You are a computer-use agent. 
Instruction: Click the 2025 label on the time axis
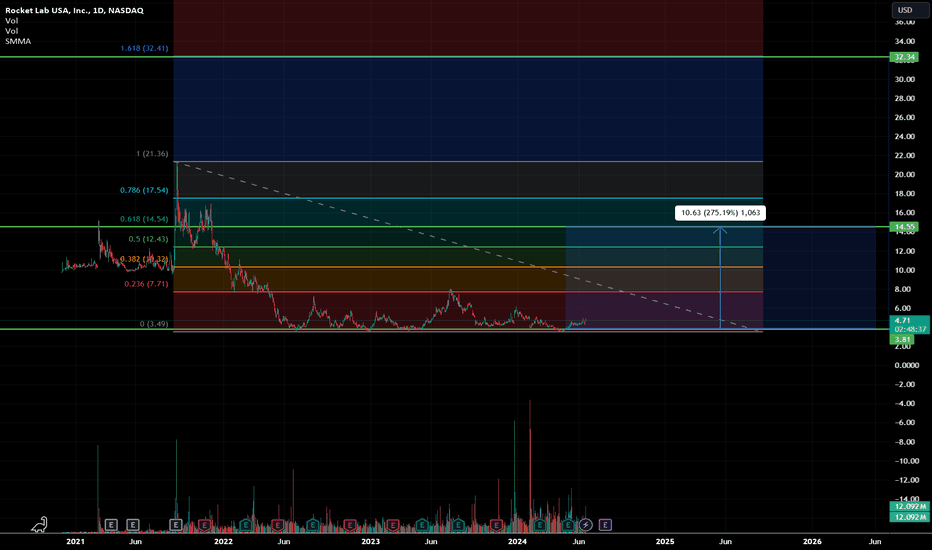[x=665, y=541]
